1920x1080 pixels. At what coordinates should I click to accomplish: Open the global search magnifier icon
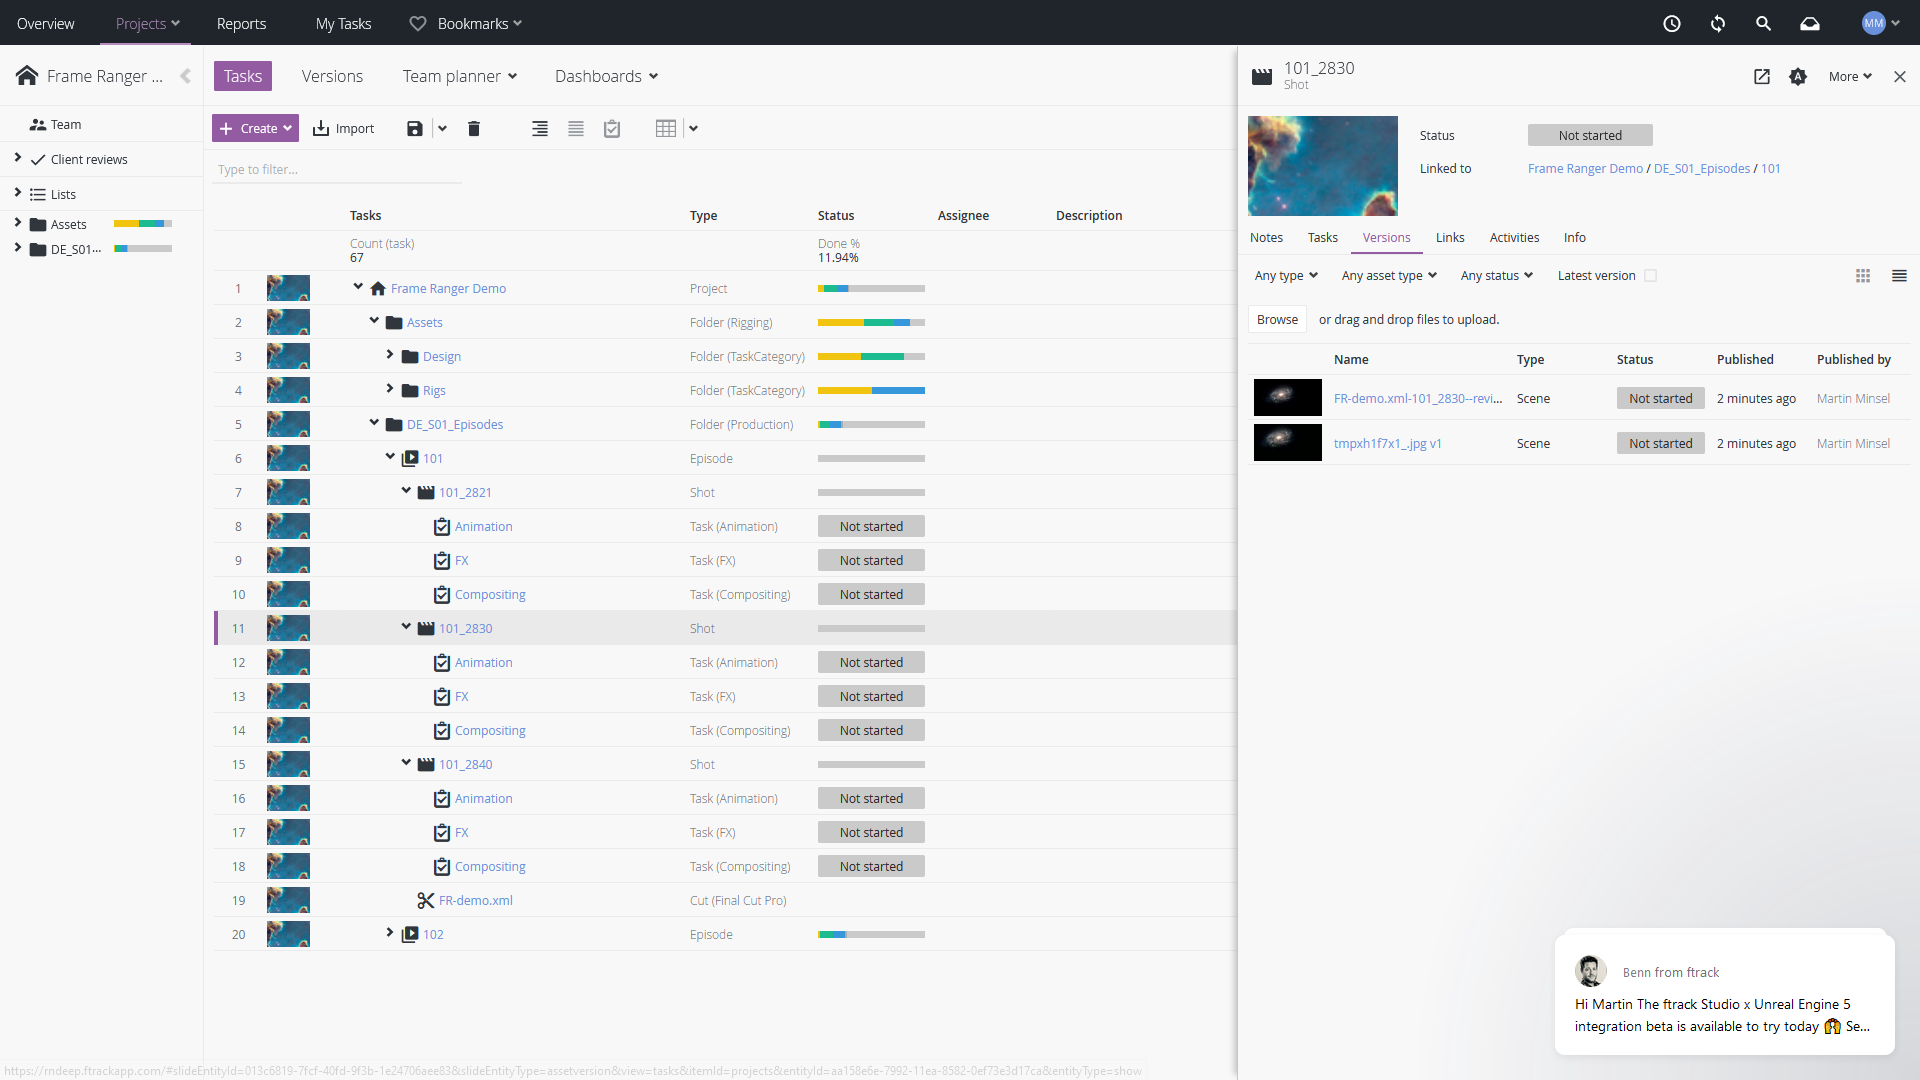click(x=1764, y=23)
